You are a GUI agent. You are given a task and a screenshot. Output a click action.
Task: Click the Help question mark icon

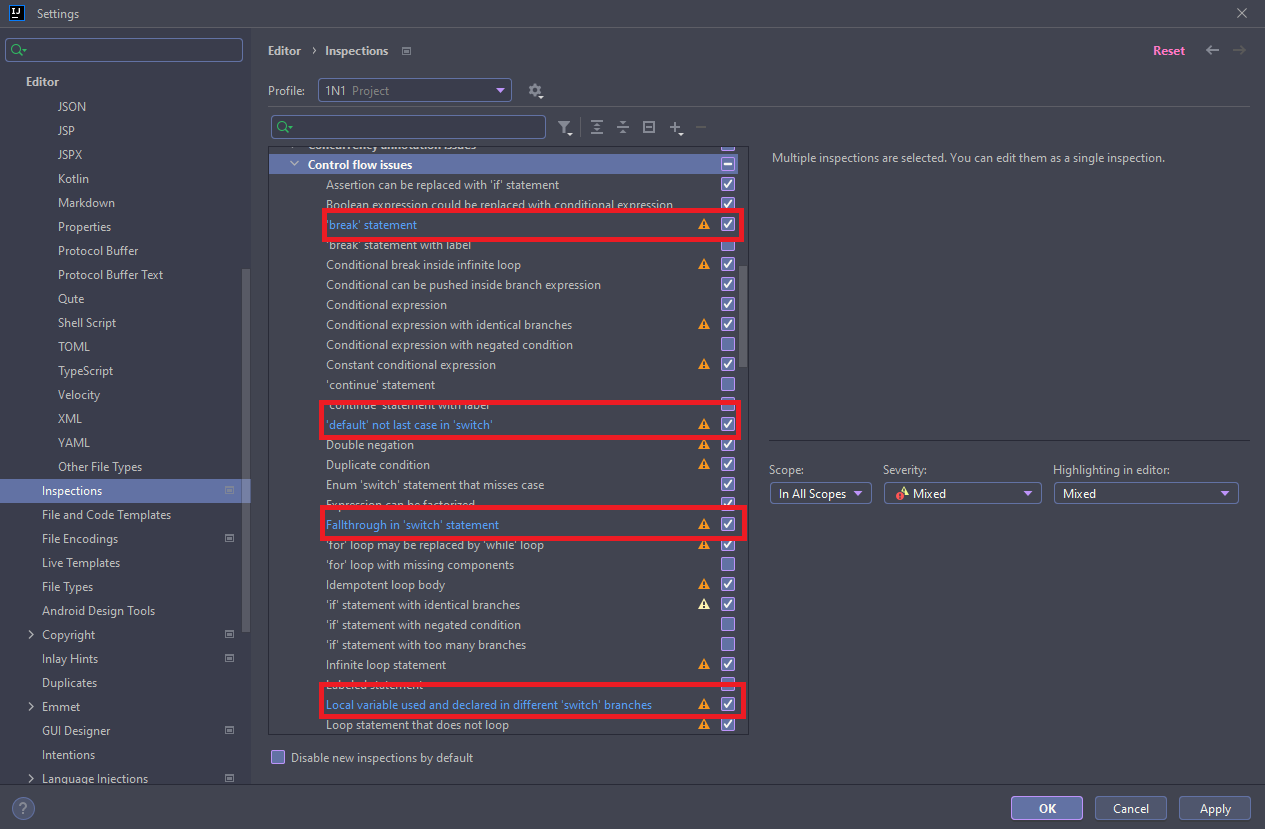tap(22, 808)
